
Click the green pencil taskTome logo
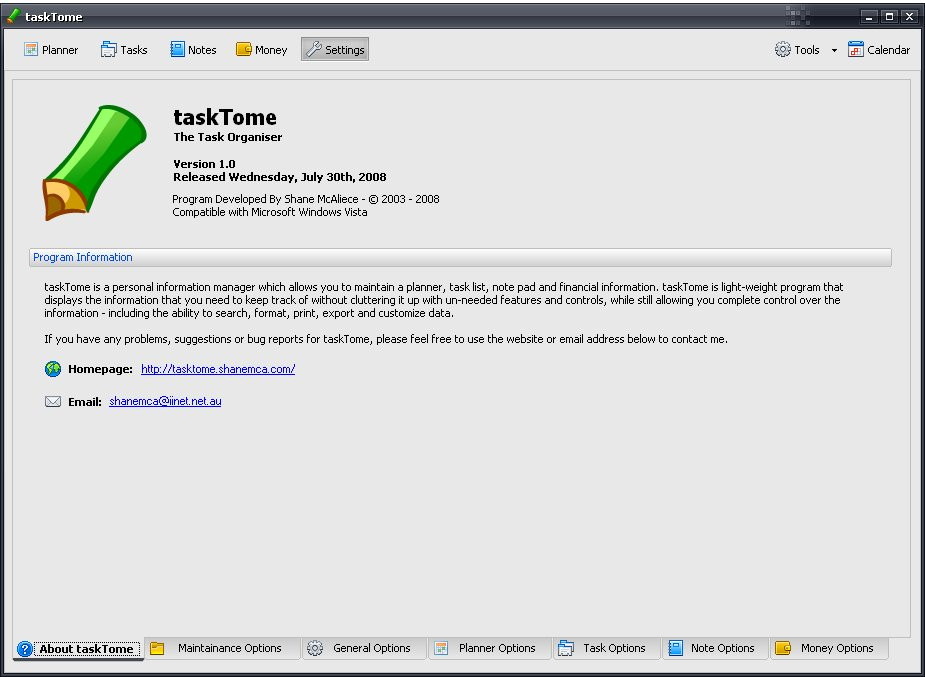click(94, 163)
